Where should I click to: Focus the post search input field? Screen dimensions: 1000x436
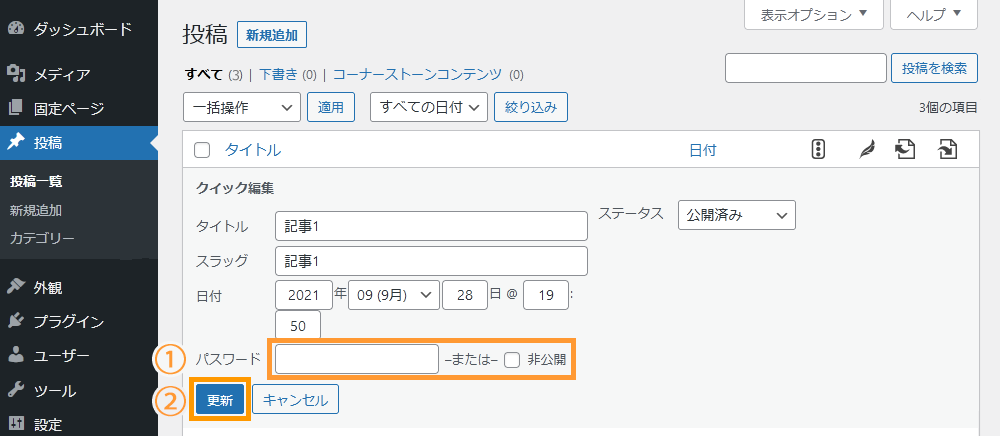(x=806, y=68)
